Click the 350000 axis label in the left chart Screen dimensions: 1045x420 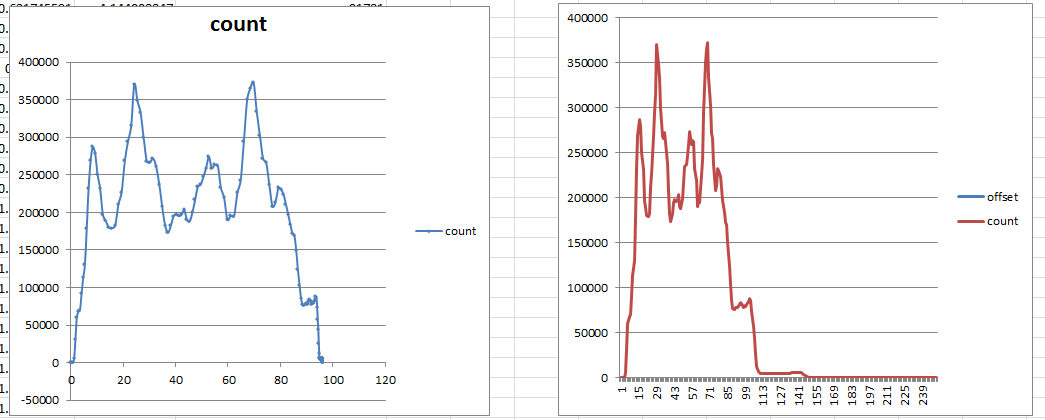coord(41,100)
